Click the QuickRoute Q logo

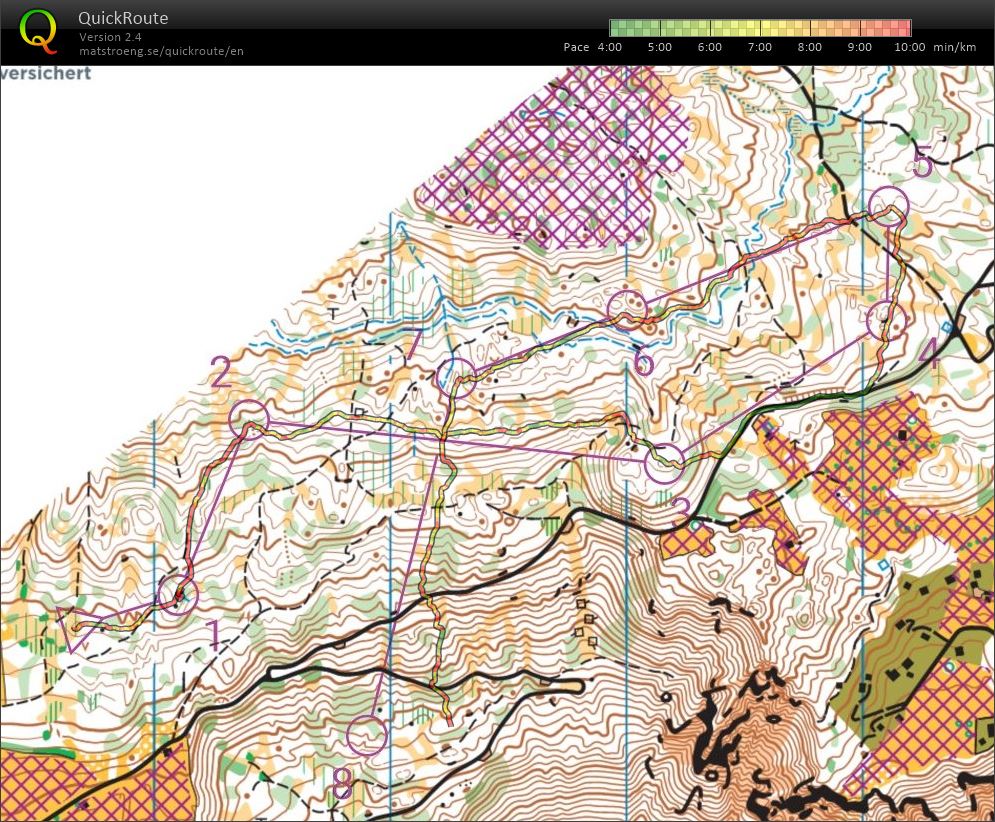(39, 31)
